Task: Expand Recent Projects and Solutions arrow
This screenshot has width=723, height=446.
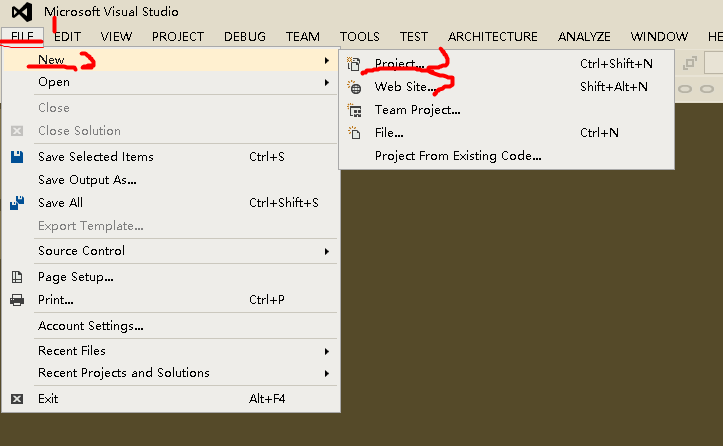Action: 326,373
